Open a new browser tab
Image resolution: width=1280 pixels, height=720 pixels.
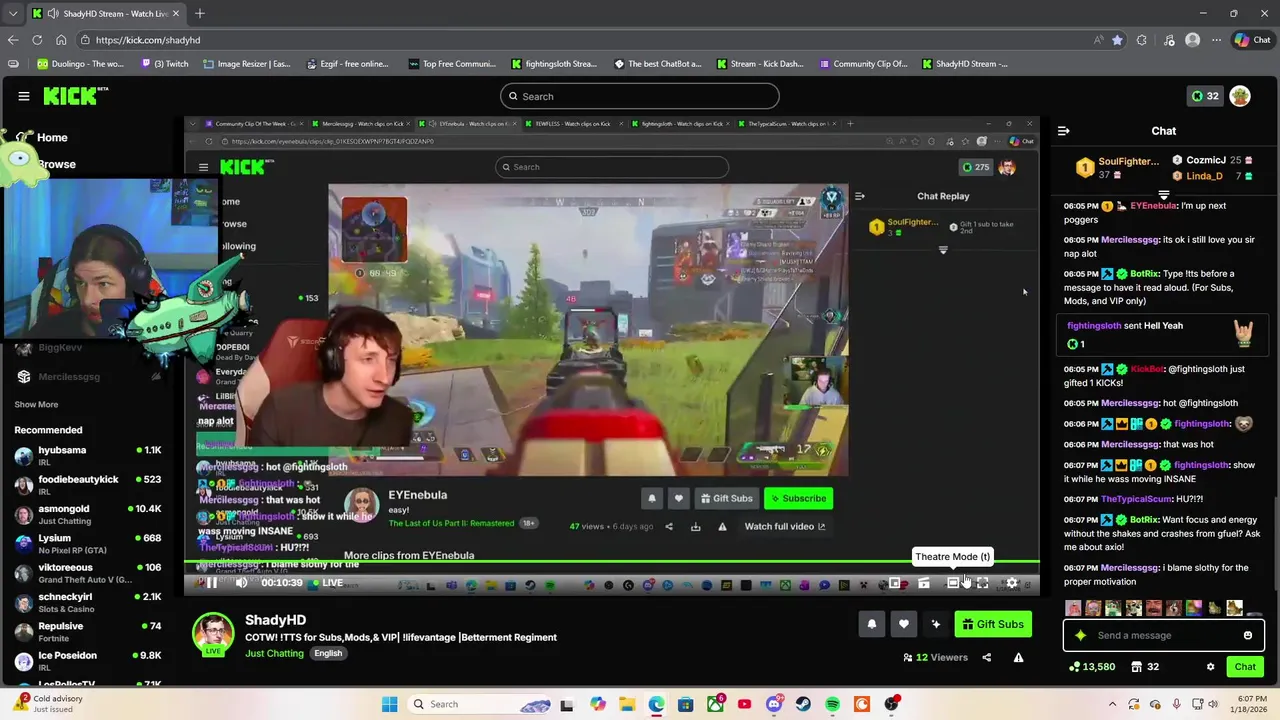(200, 14)
